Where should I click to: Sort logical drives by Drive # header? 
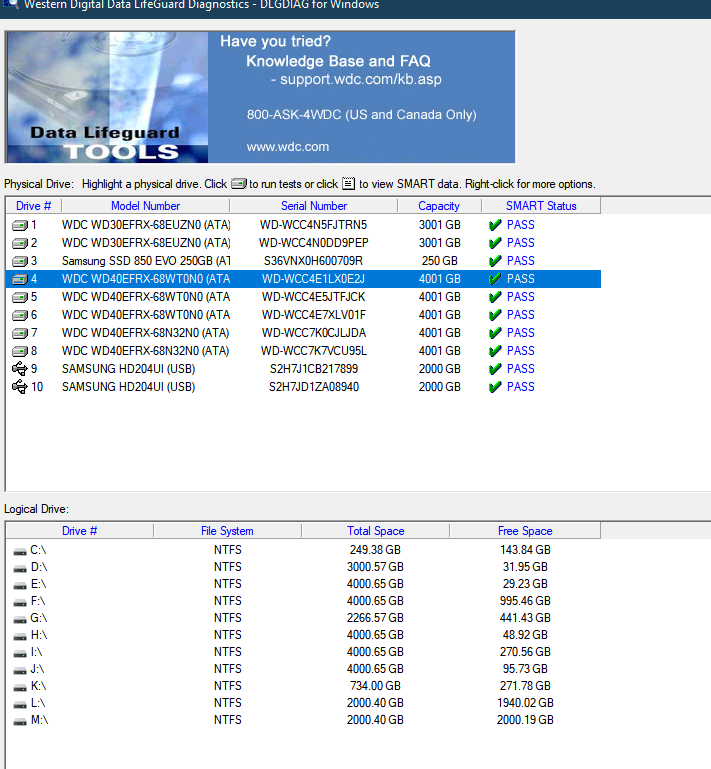coord(79,531)
